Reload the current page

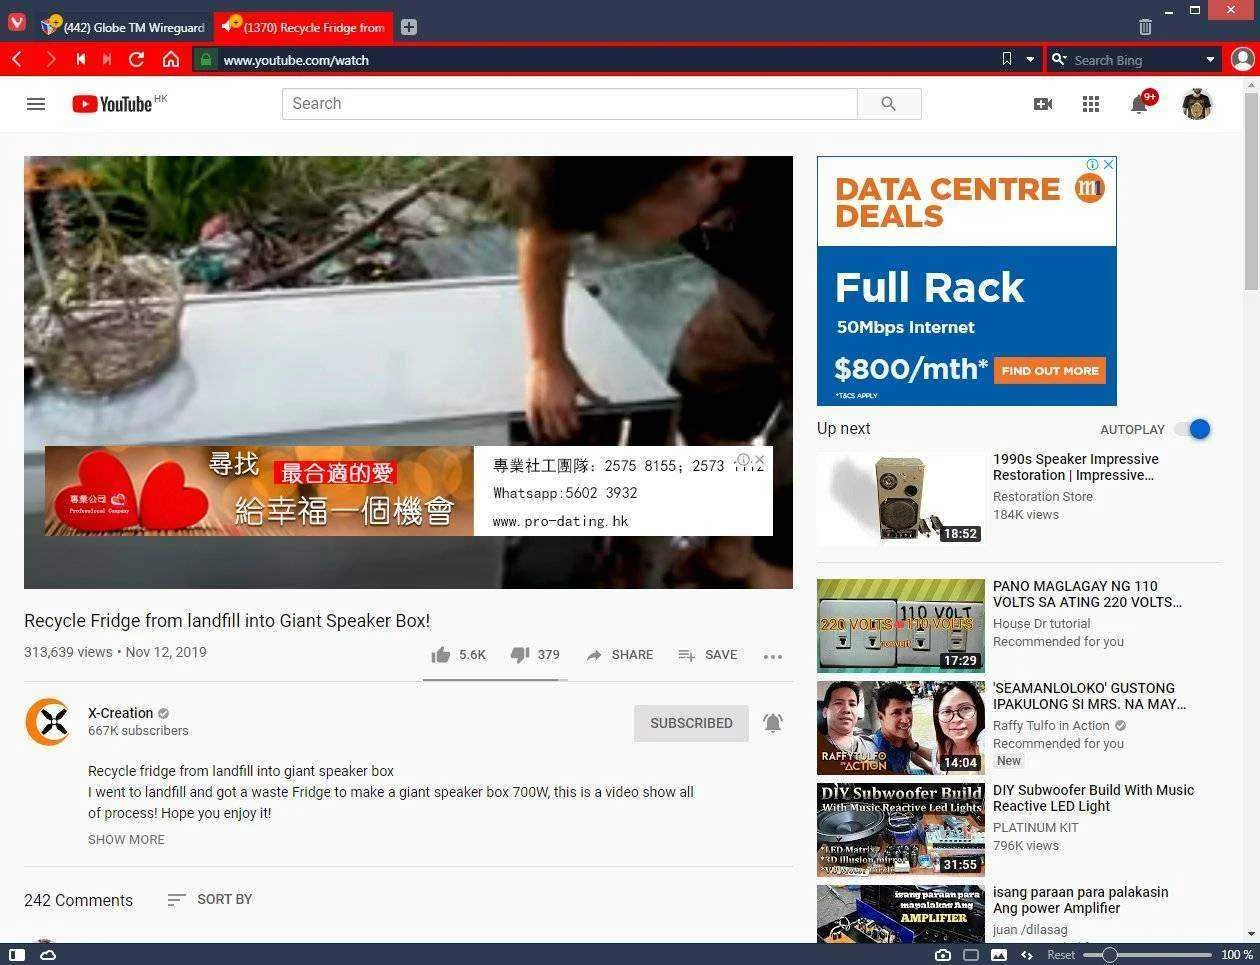[137, 60]
